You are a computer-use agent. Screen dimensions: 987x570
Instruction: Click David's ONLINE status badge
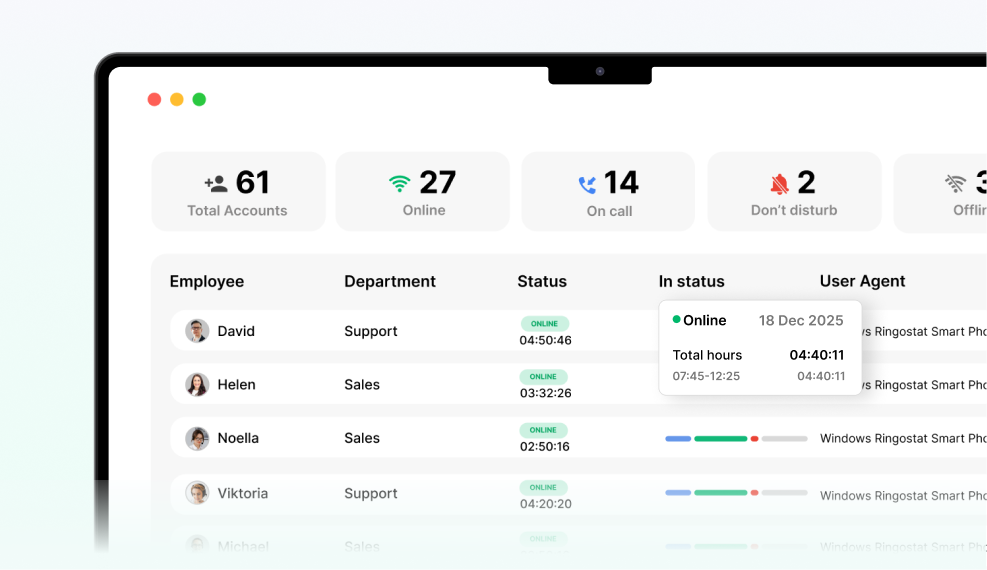pos(544,323)
